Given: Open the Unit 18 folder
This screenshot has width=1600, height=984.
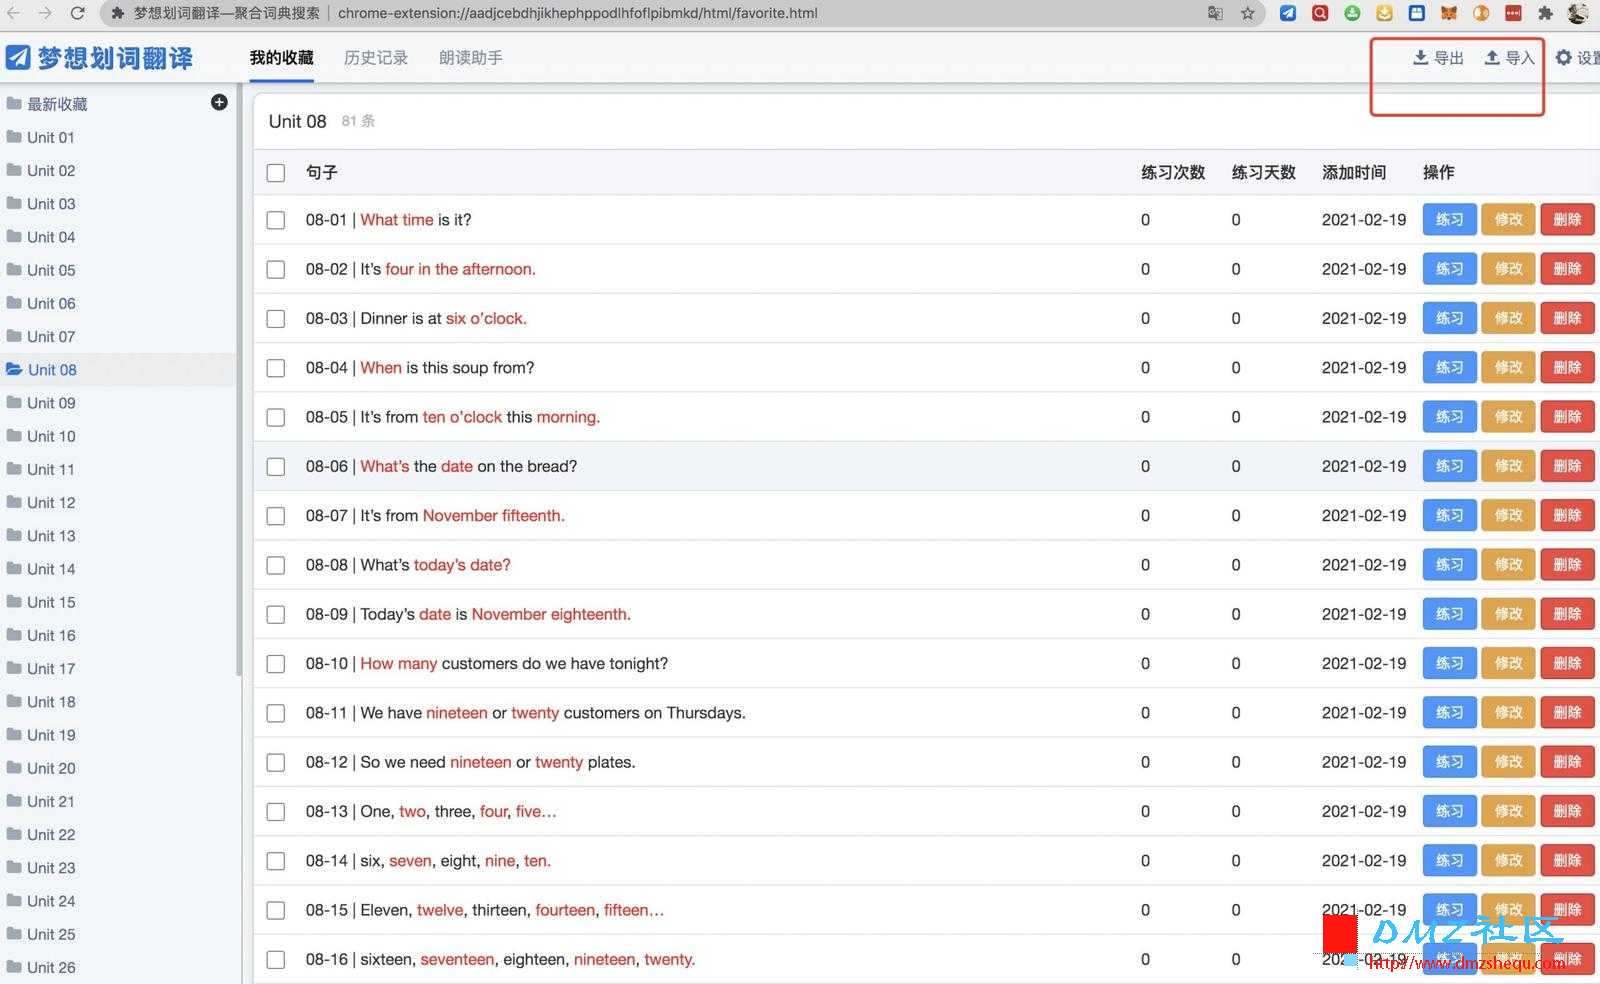Looking at the screenshot, I should [x=118, y=701].
